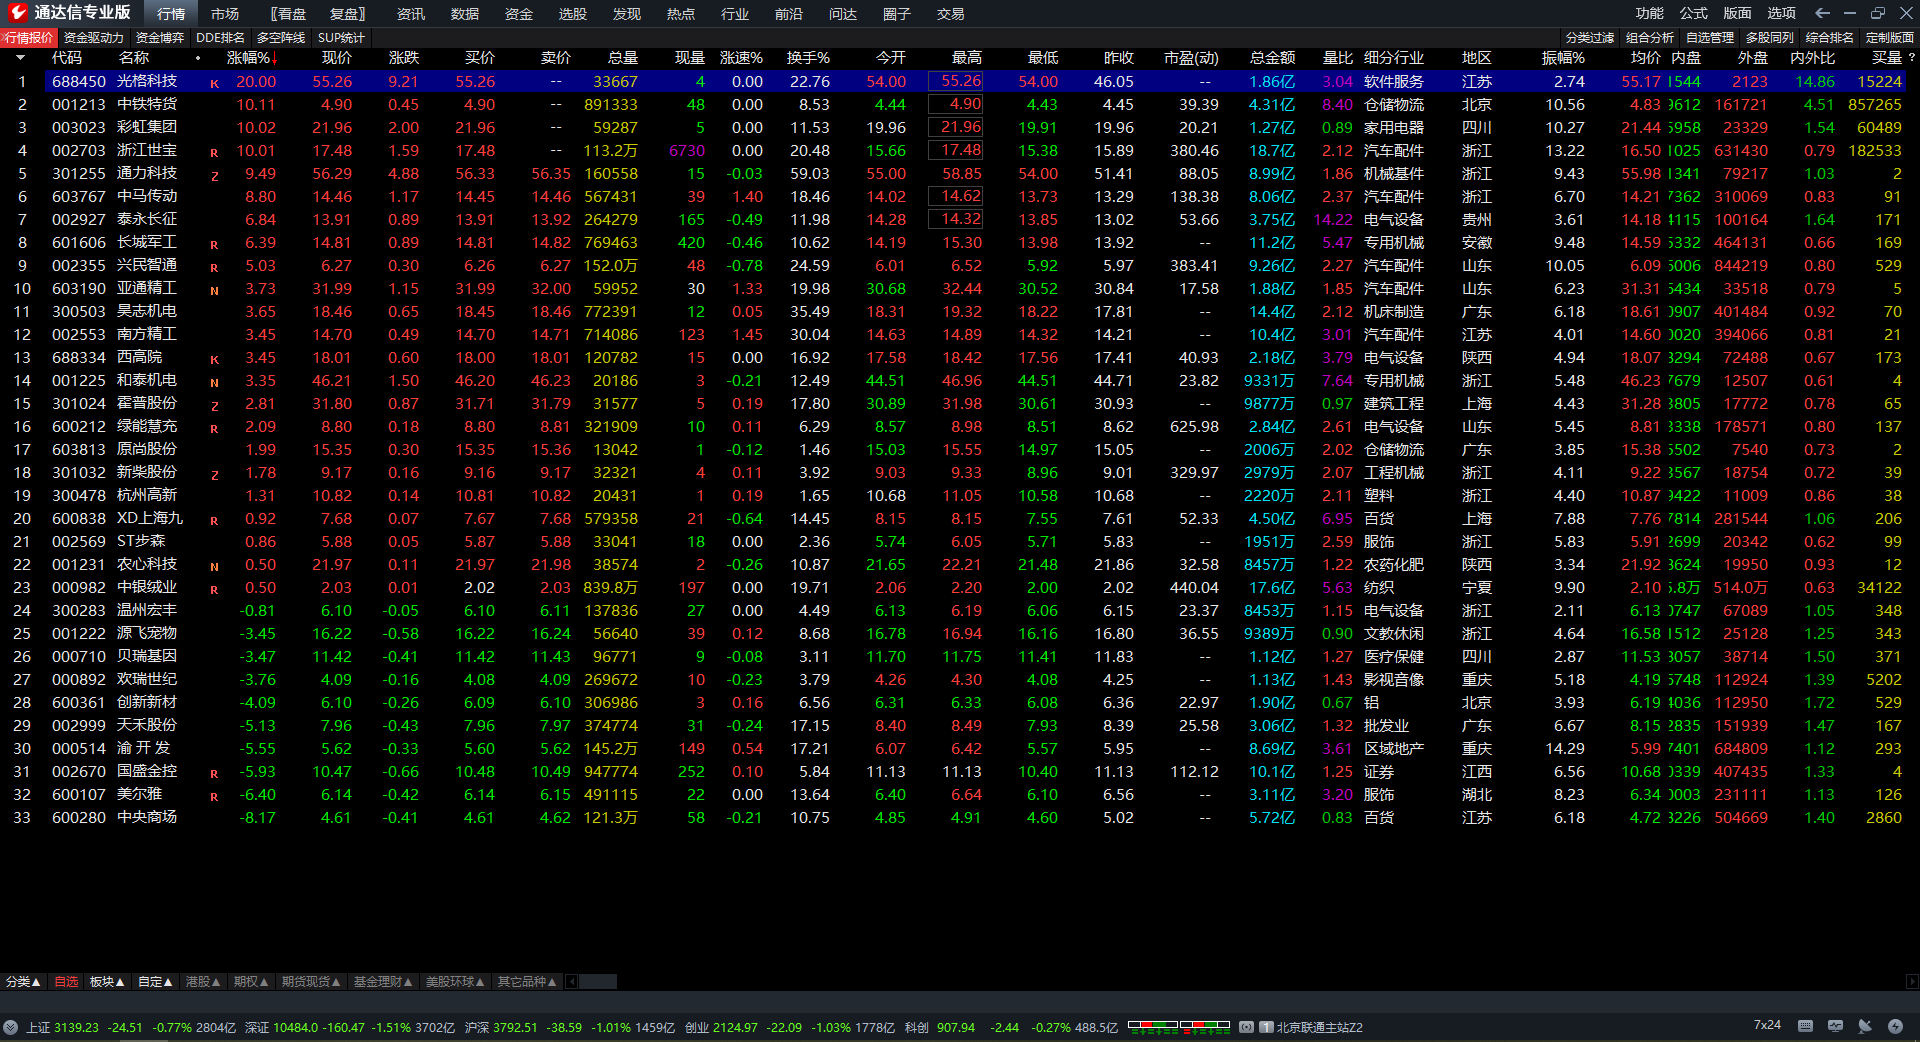Expand the 美股环球 menu
This screenshot has width=1920, height=1042.
click(x=455, y=982)
